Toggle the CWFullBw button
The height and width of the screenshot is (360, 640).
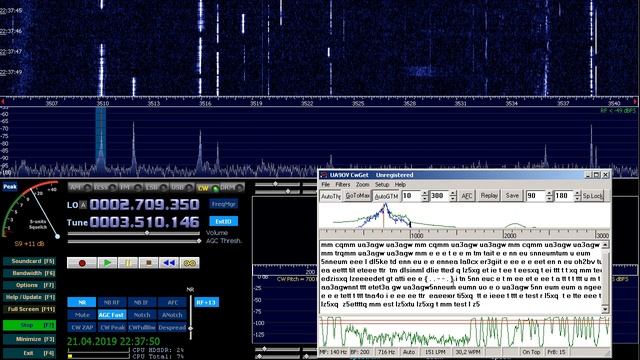pos(142,327)
